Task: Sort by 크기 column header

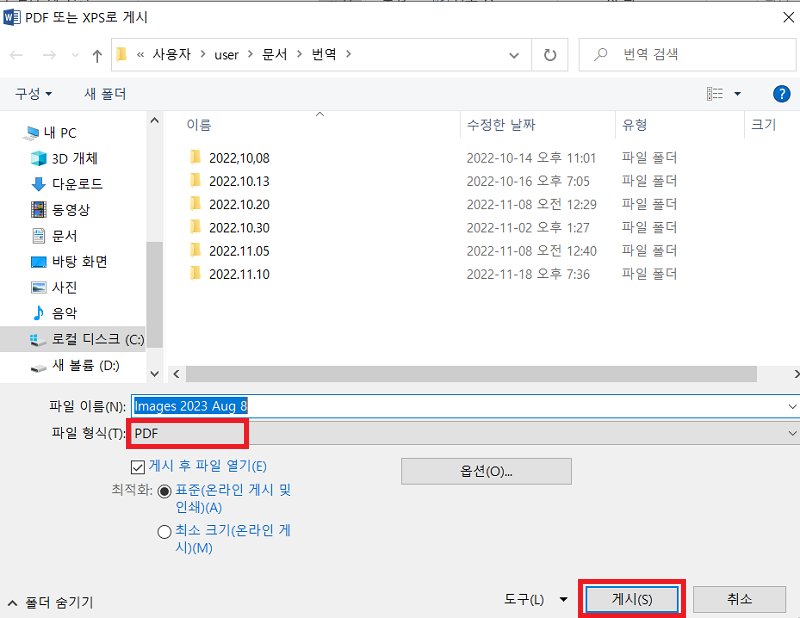Action: point(763,125)
